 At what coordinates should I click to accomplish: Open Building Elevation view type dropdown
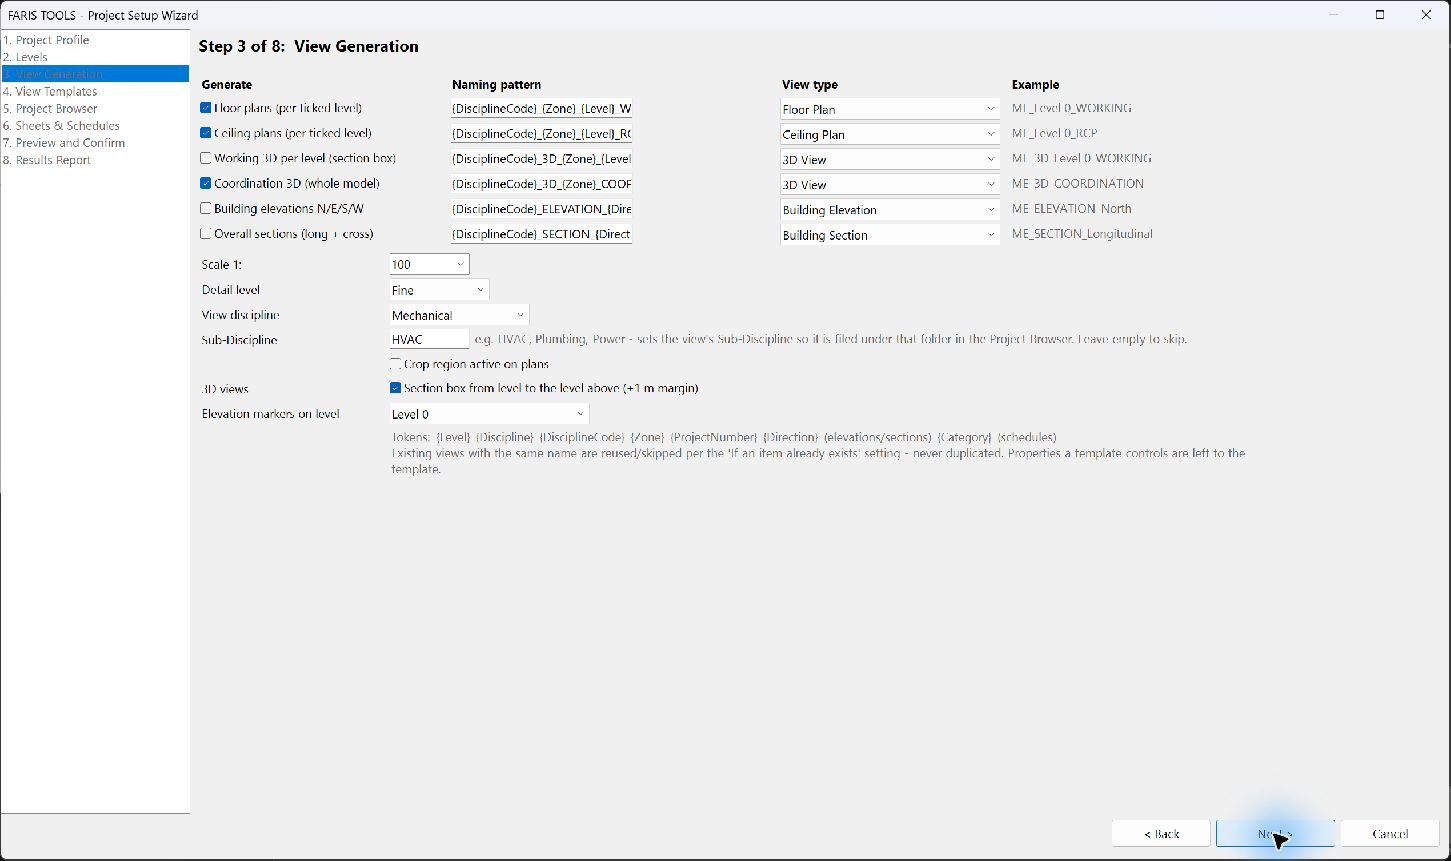point(890,210)
